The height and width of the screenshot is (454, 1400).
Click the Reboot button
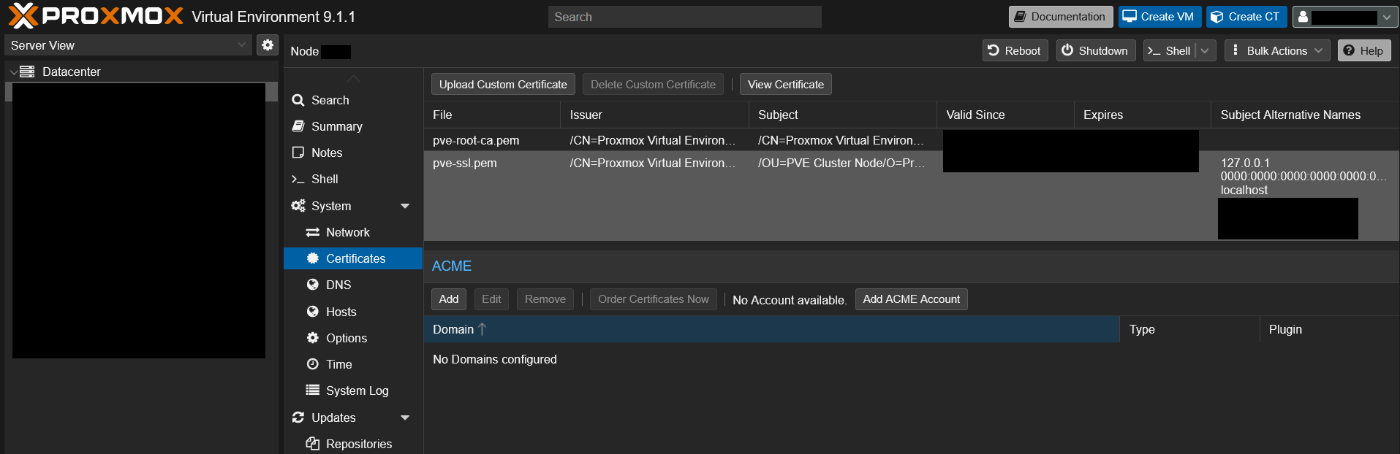coord(1015,51)
